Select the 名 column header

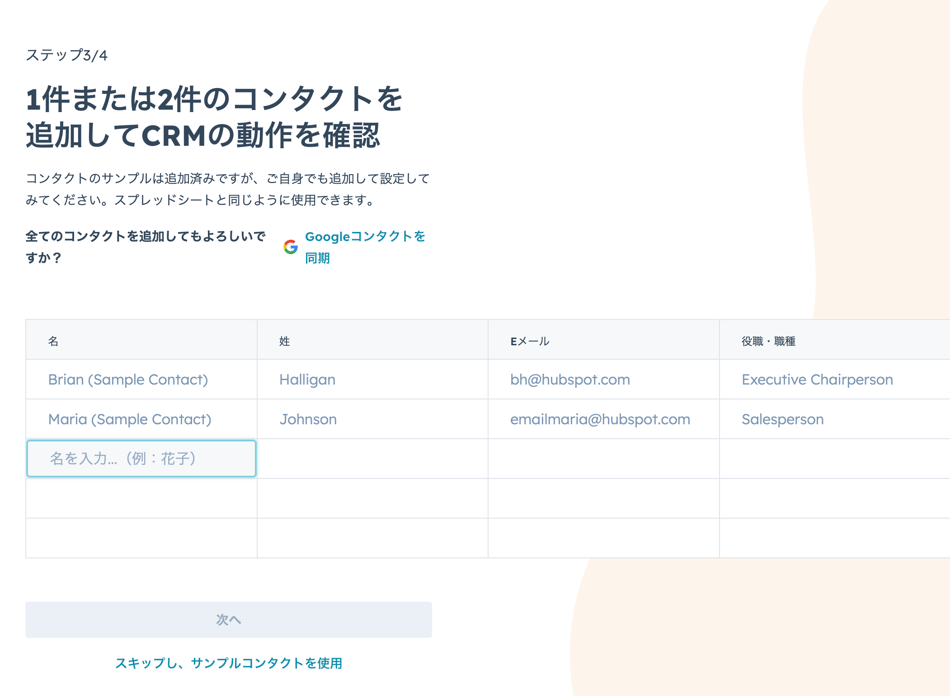coord(141,340)
